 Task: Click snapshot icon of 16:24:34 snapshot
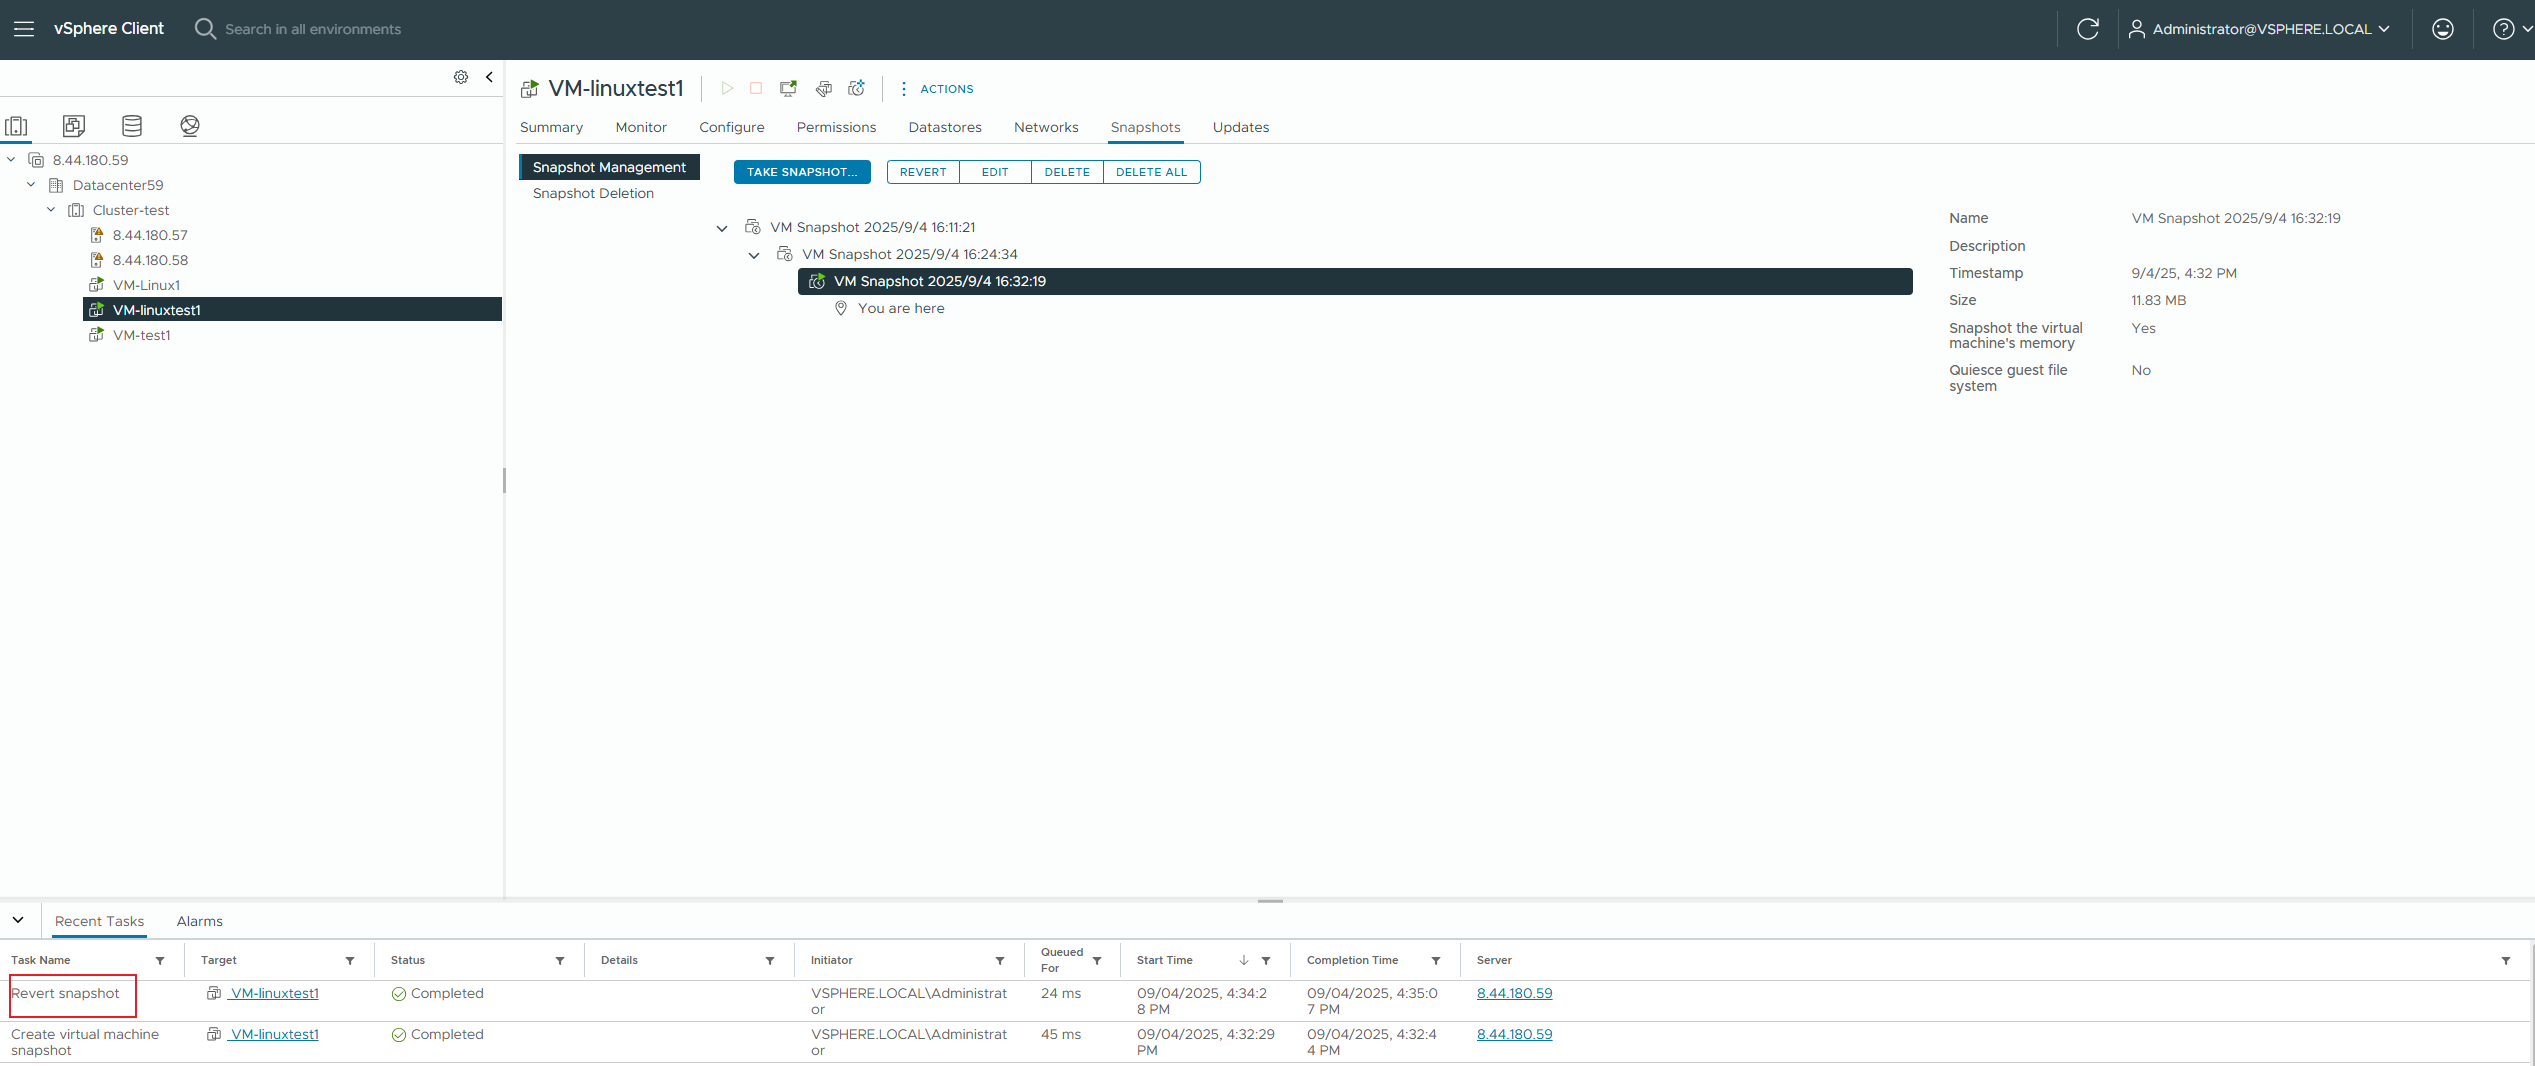[785, 254]
